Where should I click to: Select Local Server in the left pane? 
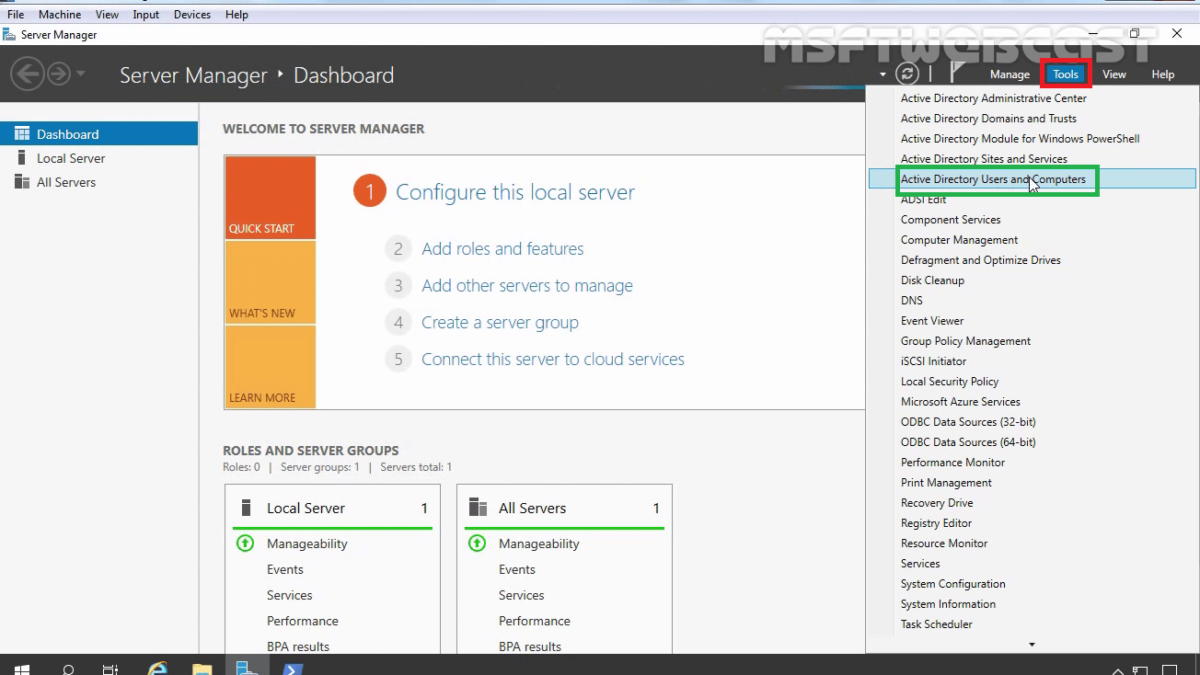[99, 158]
